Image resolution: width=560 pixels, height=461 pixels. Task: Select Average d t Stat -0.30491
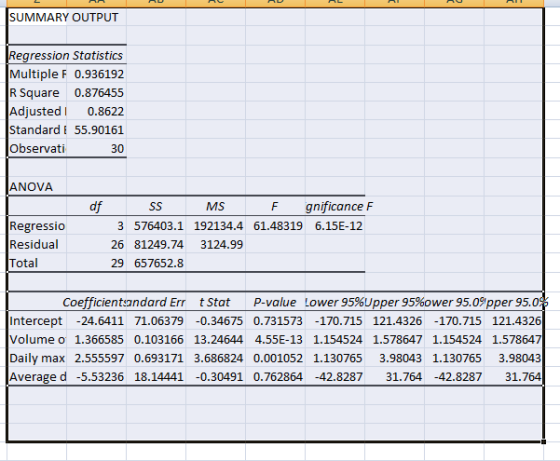(216, 376)
